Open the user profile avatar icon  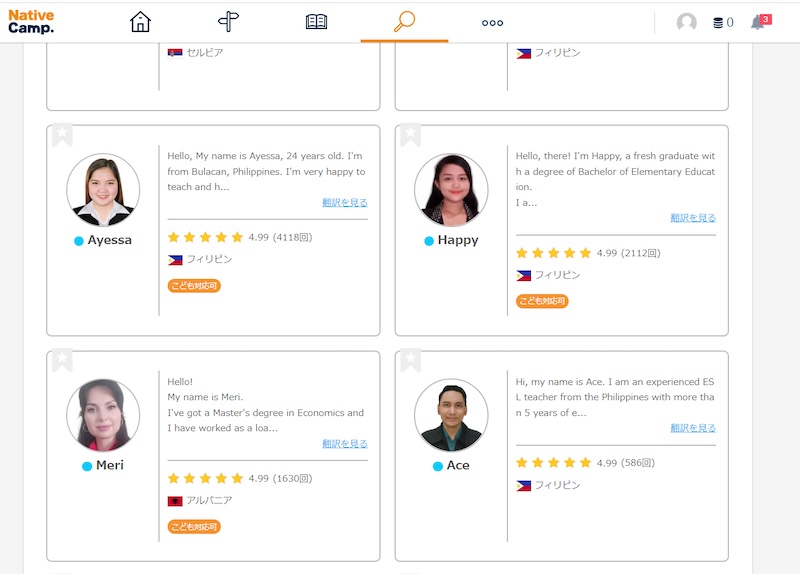[x=687, y=22]
